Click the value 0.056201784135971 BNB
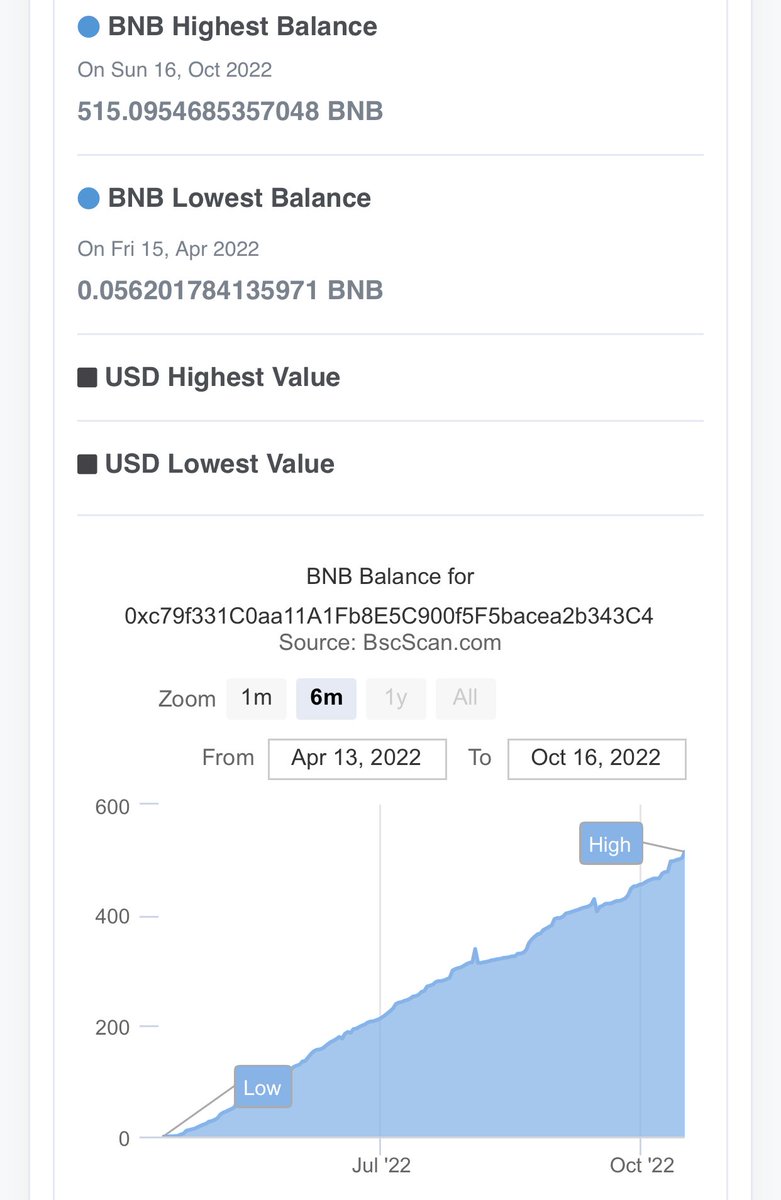This screenshot has height=1200, width=781. tap(230, 290)
